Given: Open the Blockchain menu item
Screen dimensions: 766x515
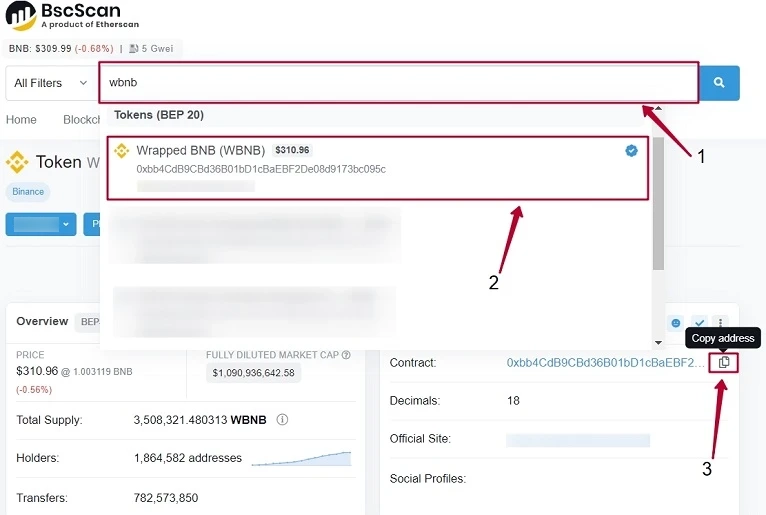Looking at the screenshot, I should tap(81, 120).
